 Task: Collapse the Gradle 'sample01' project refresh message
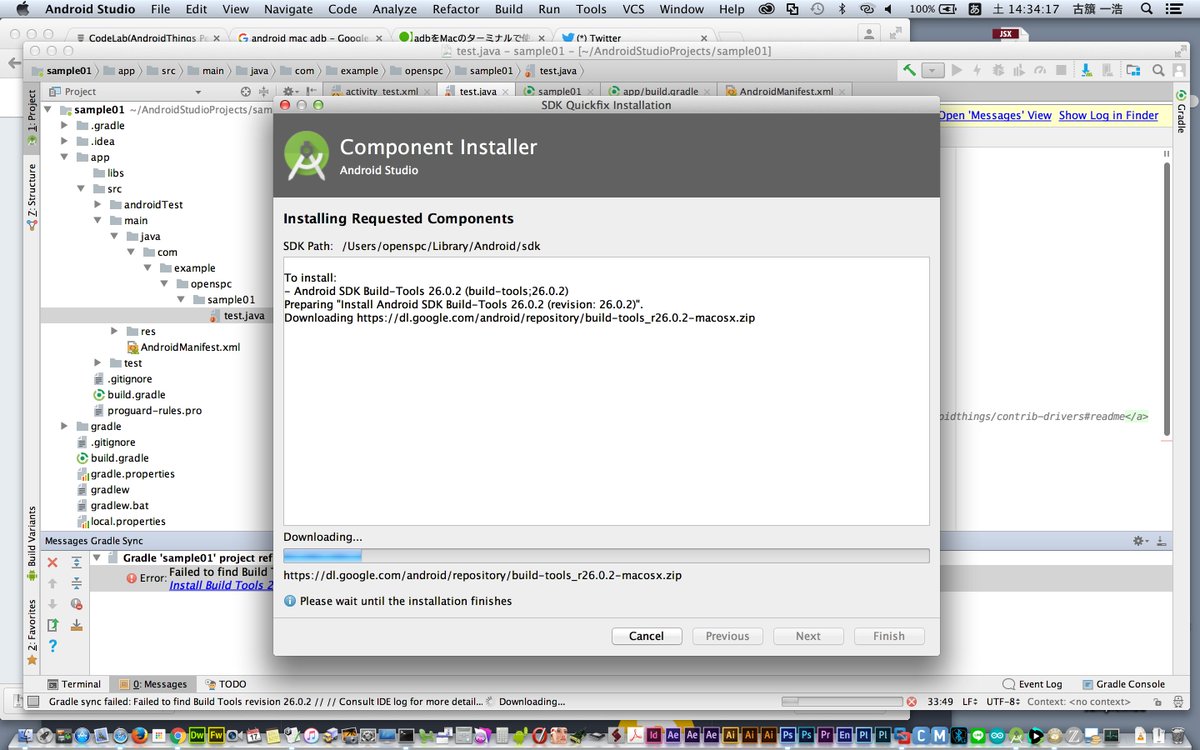pos(97,558)
